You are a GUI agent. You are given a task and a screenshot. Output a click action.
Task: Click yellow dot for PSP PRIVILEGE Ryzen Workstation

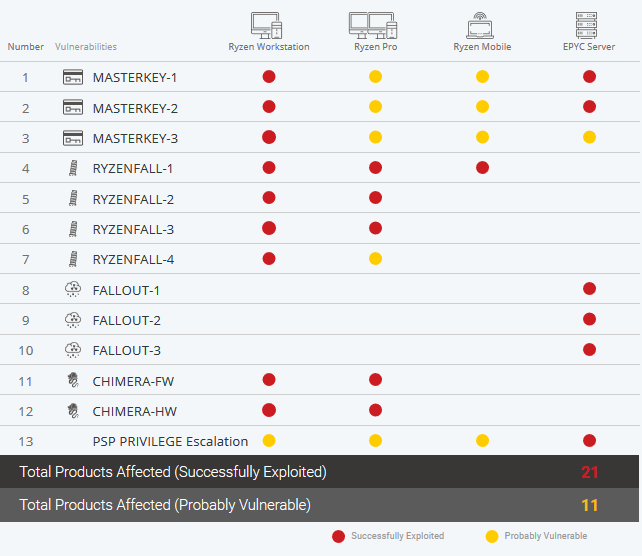point(269,441)
